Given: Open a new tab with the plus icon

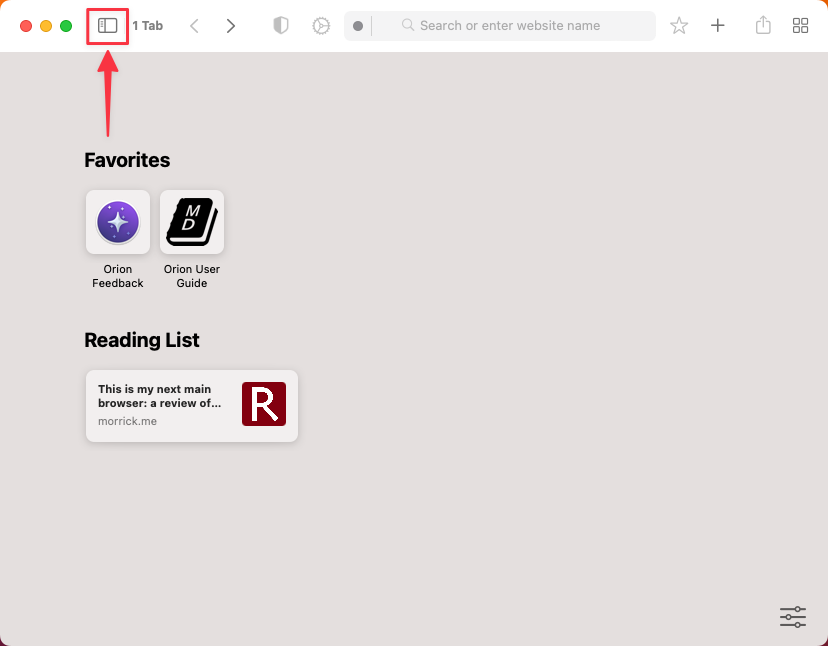Looking at the screenshot, I should [718, 25].
